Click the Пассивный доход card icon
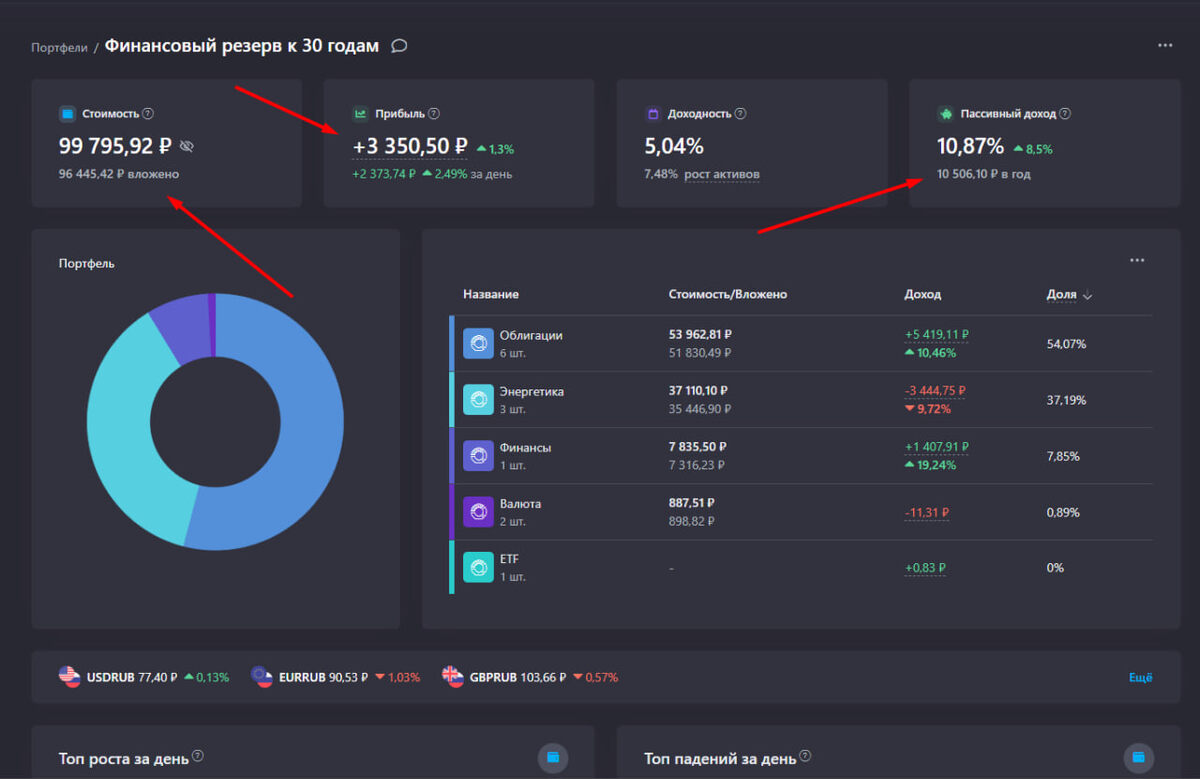This screenshot has width=1200, height=779. click(x=944, y=113)
